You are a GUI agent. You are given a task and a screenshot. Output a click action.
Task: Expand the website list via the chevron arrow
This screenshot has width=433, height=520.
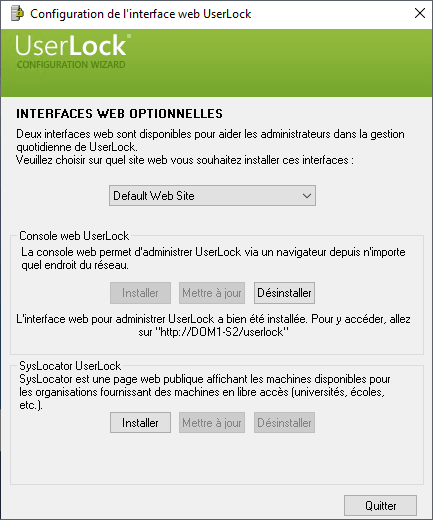307,196
